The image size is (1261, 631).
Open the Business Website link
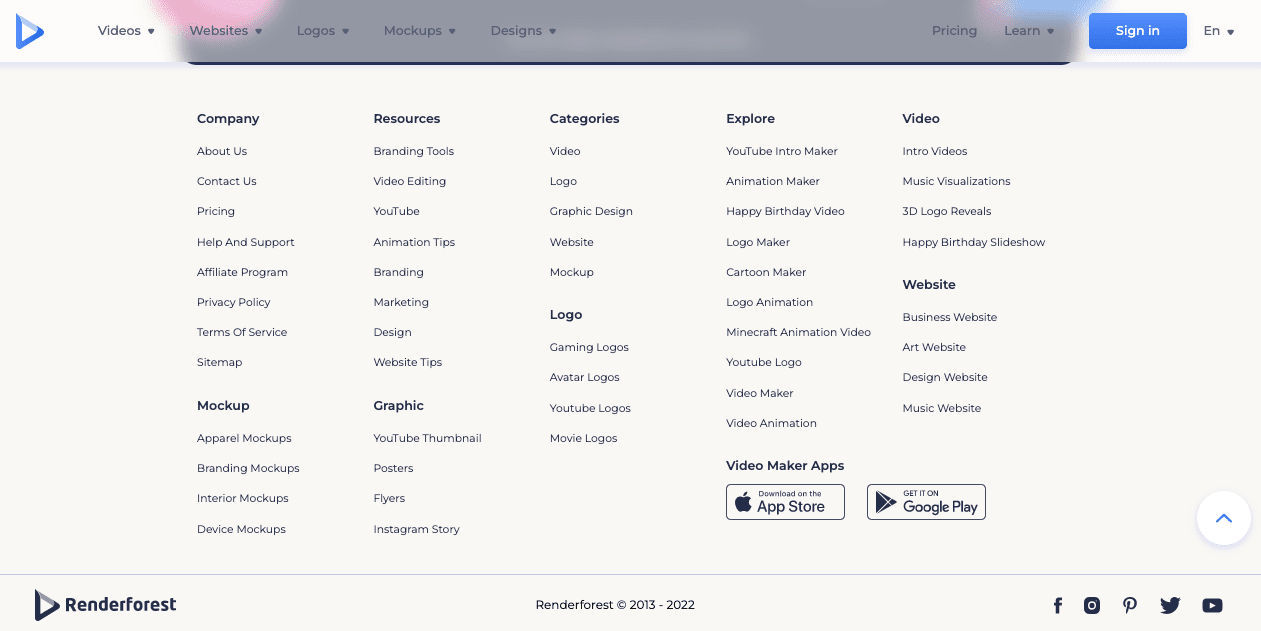(x=950, y=317)
